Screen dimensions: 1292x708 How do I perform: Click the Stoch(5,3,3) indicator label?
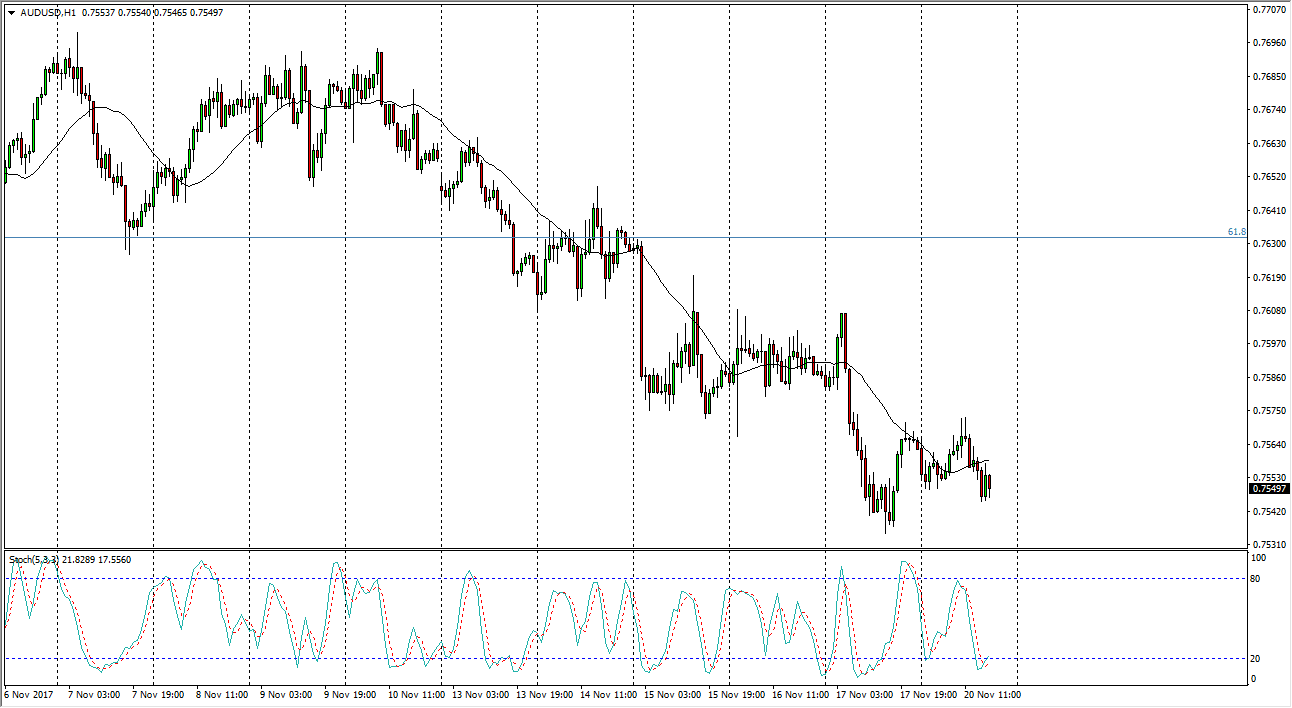[x=33, y=559]
